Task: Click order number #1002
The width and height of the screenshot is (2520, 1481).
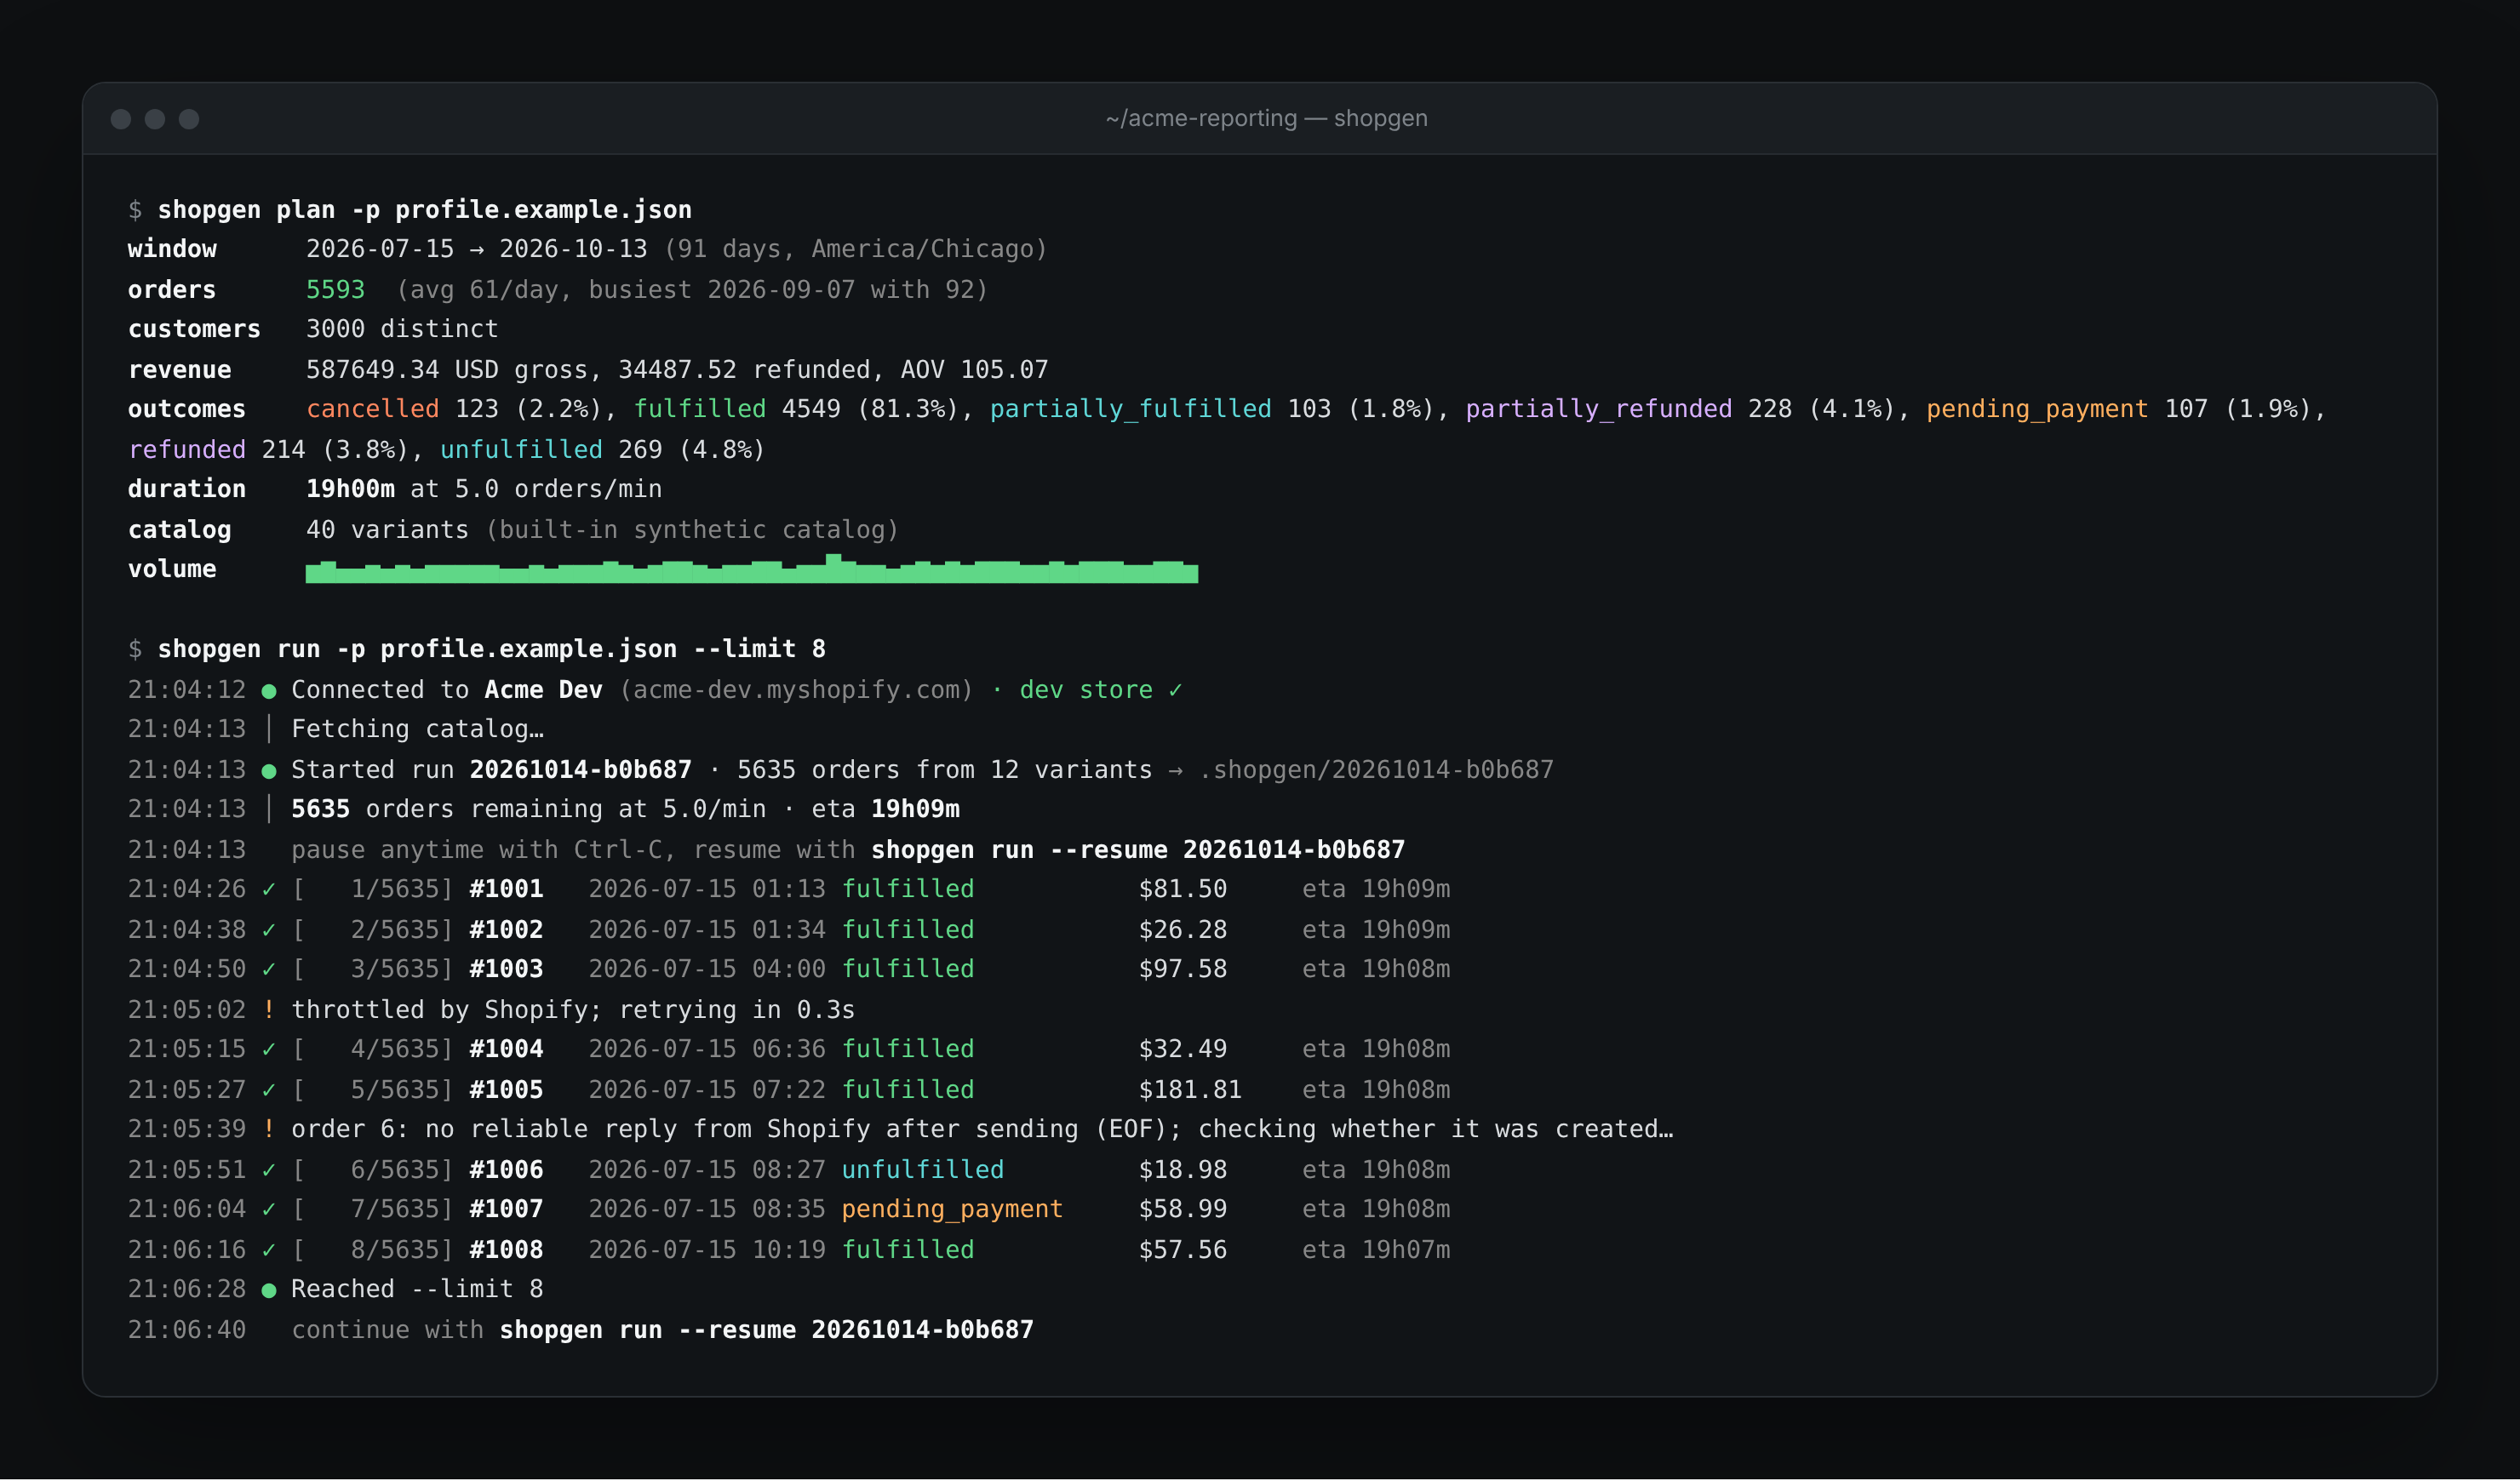Action: [506, 929]
